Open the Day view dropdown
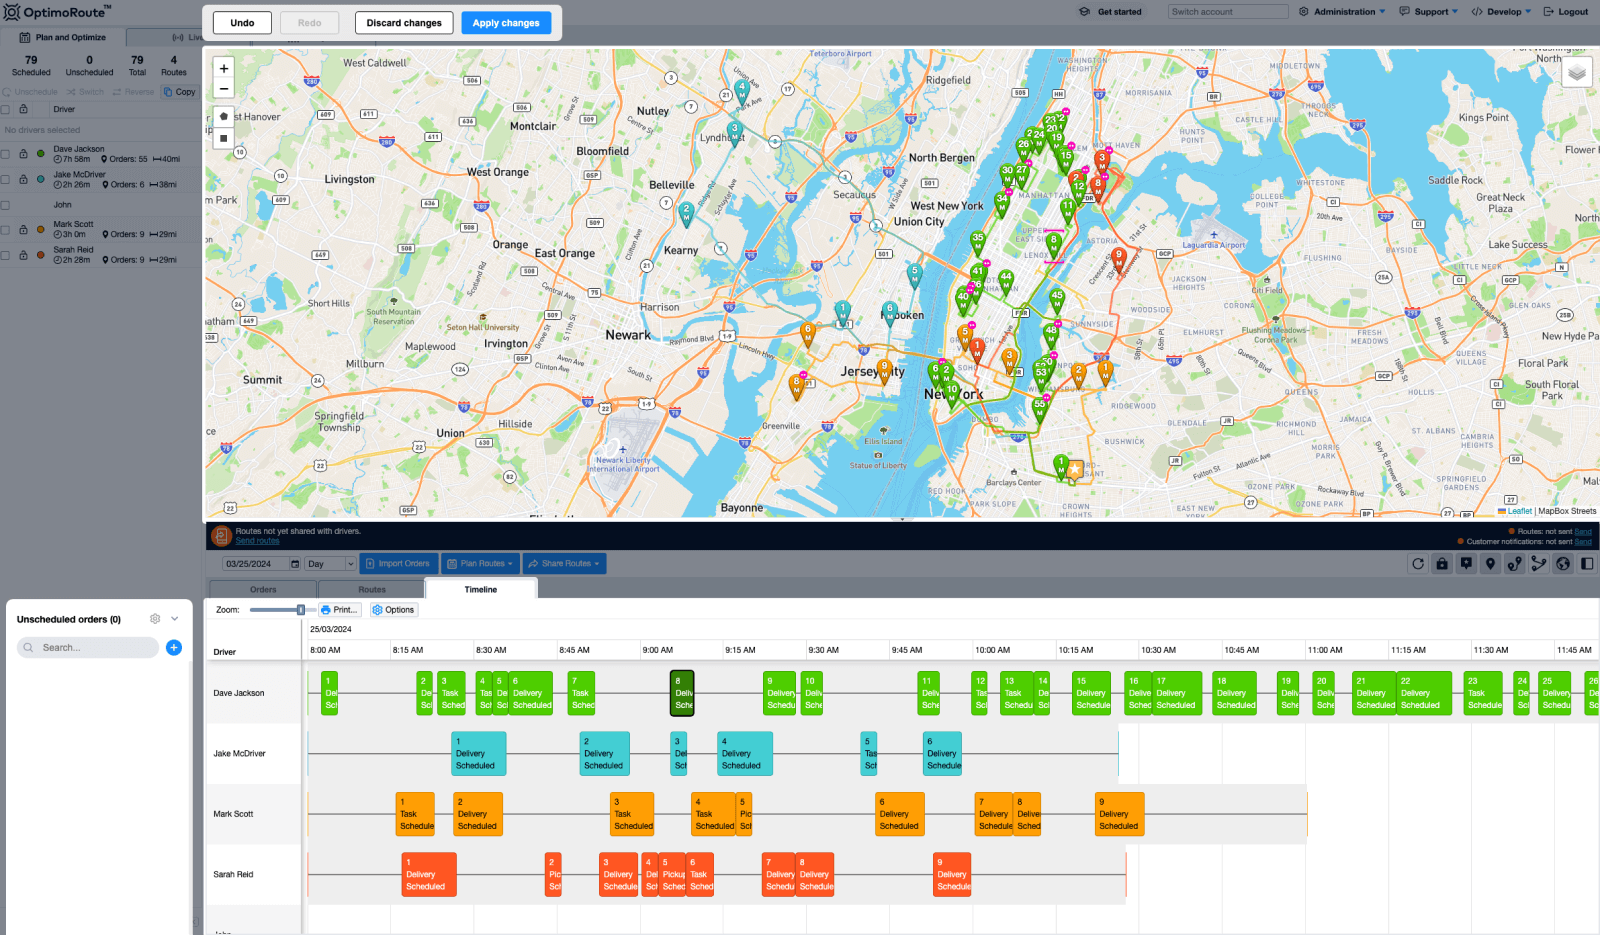1600x936 pixels. 328,563
